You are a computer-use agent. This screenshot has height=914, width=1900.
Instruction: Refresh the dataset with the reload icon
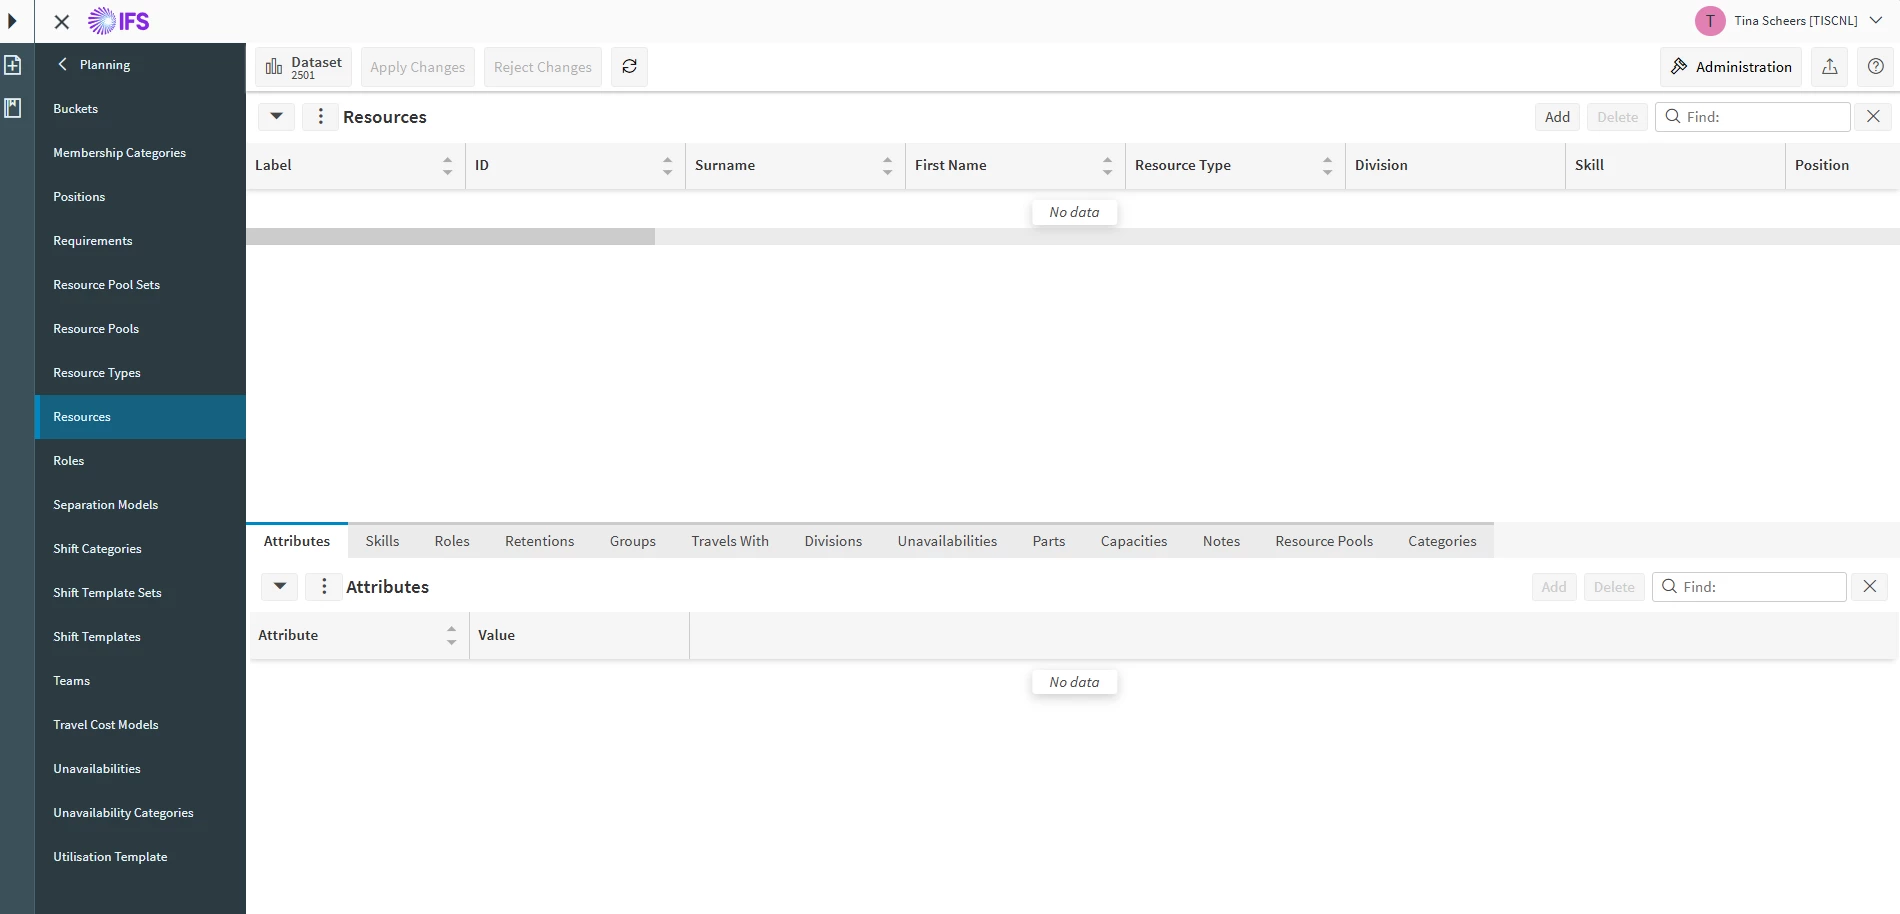pos(630,67)
